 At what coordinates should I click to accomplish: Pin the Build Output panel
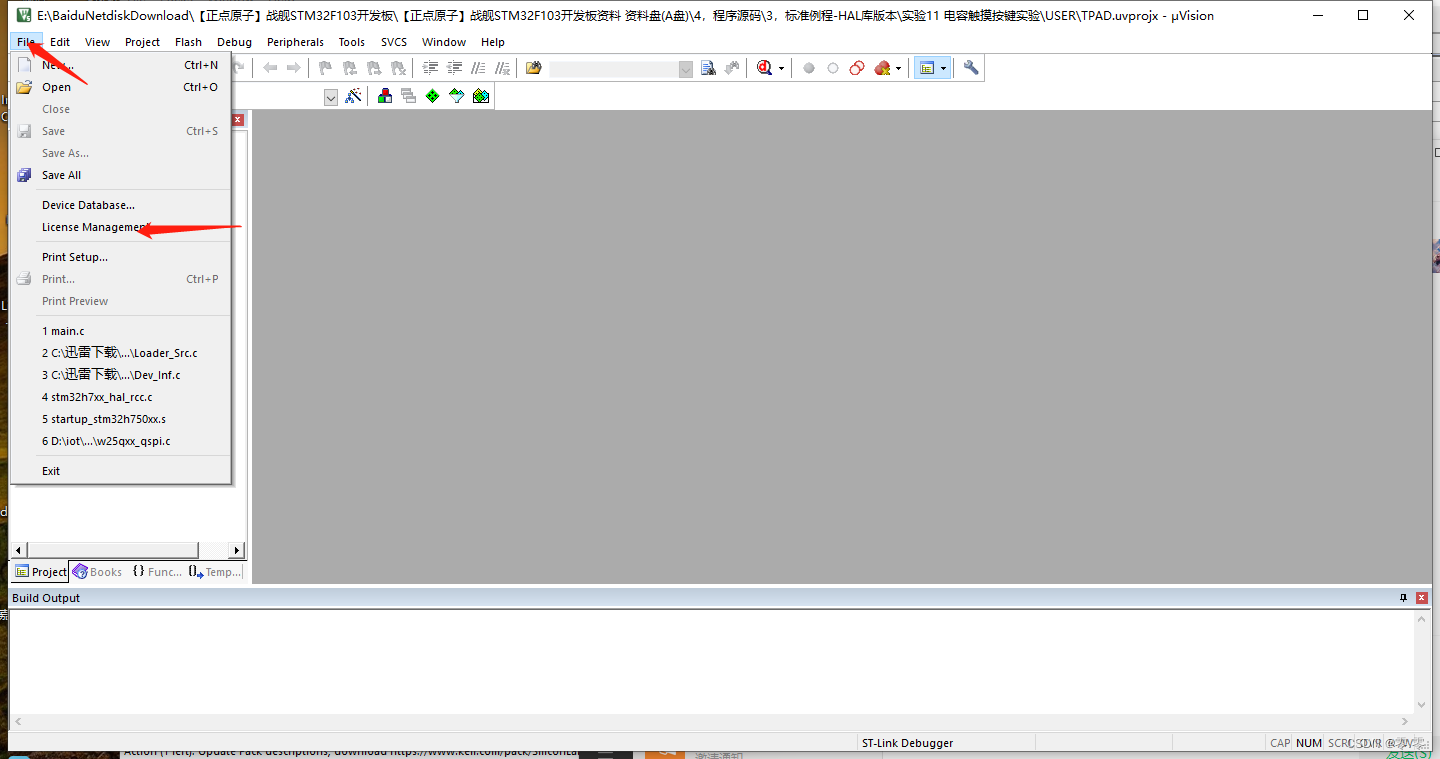pos(1403,598)
